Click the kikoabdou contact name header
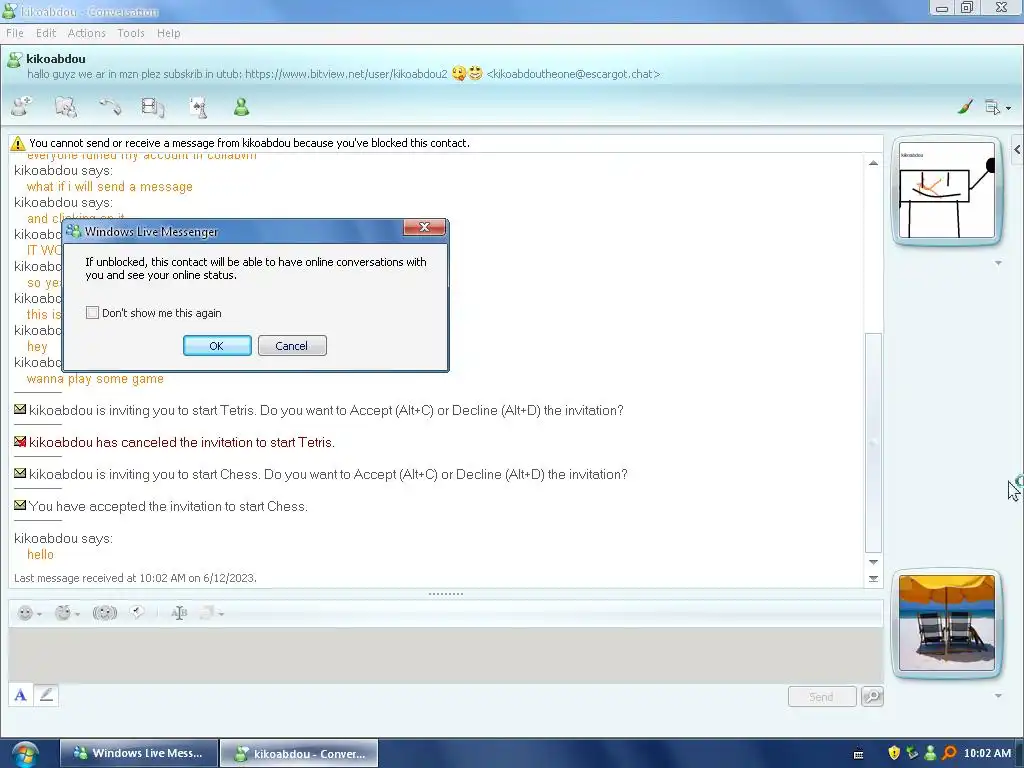The image size is (1024, 768). [56, 59]
